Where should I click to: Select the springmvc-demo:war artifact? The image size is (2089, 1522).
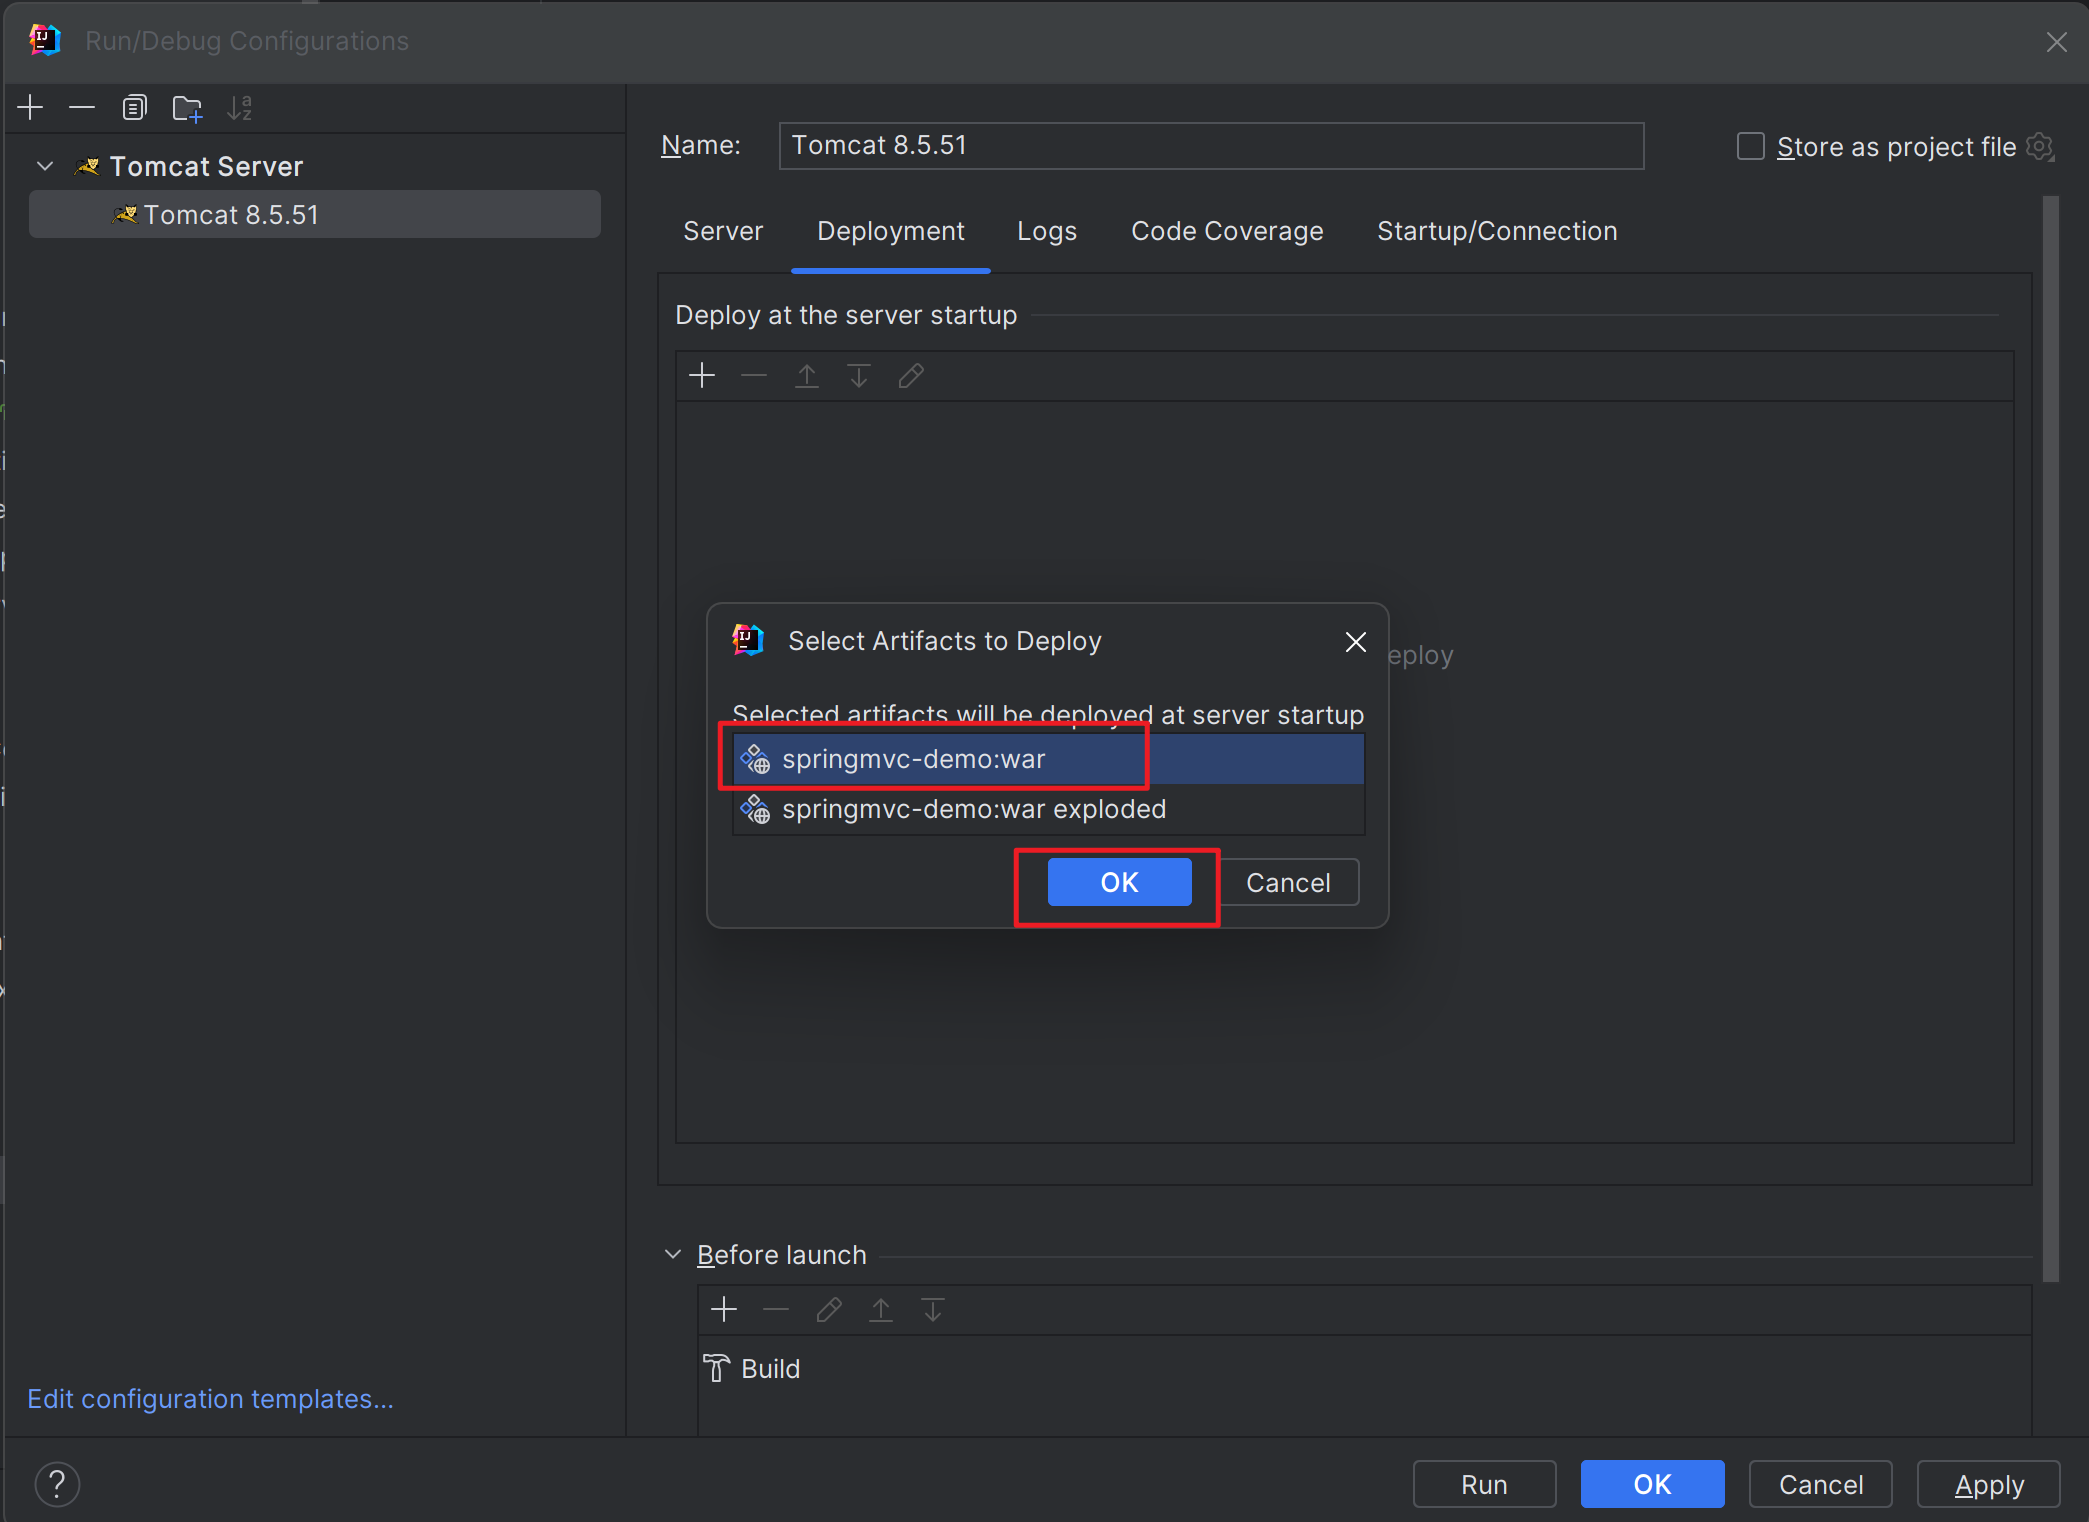click(1048, 759)
